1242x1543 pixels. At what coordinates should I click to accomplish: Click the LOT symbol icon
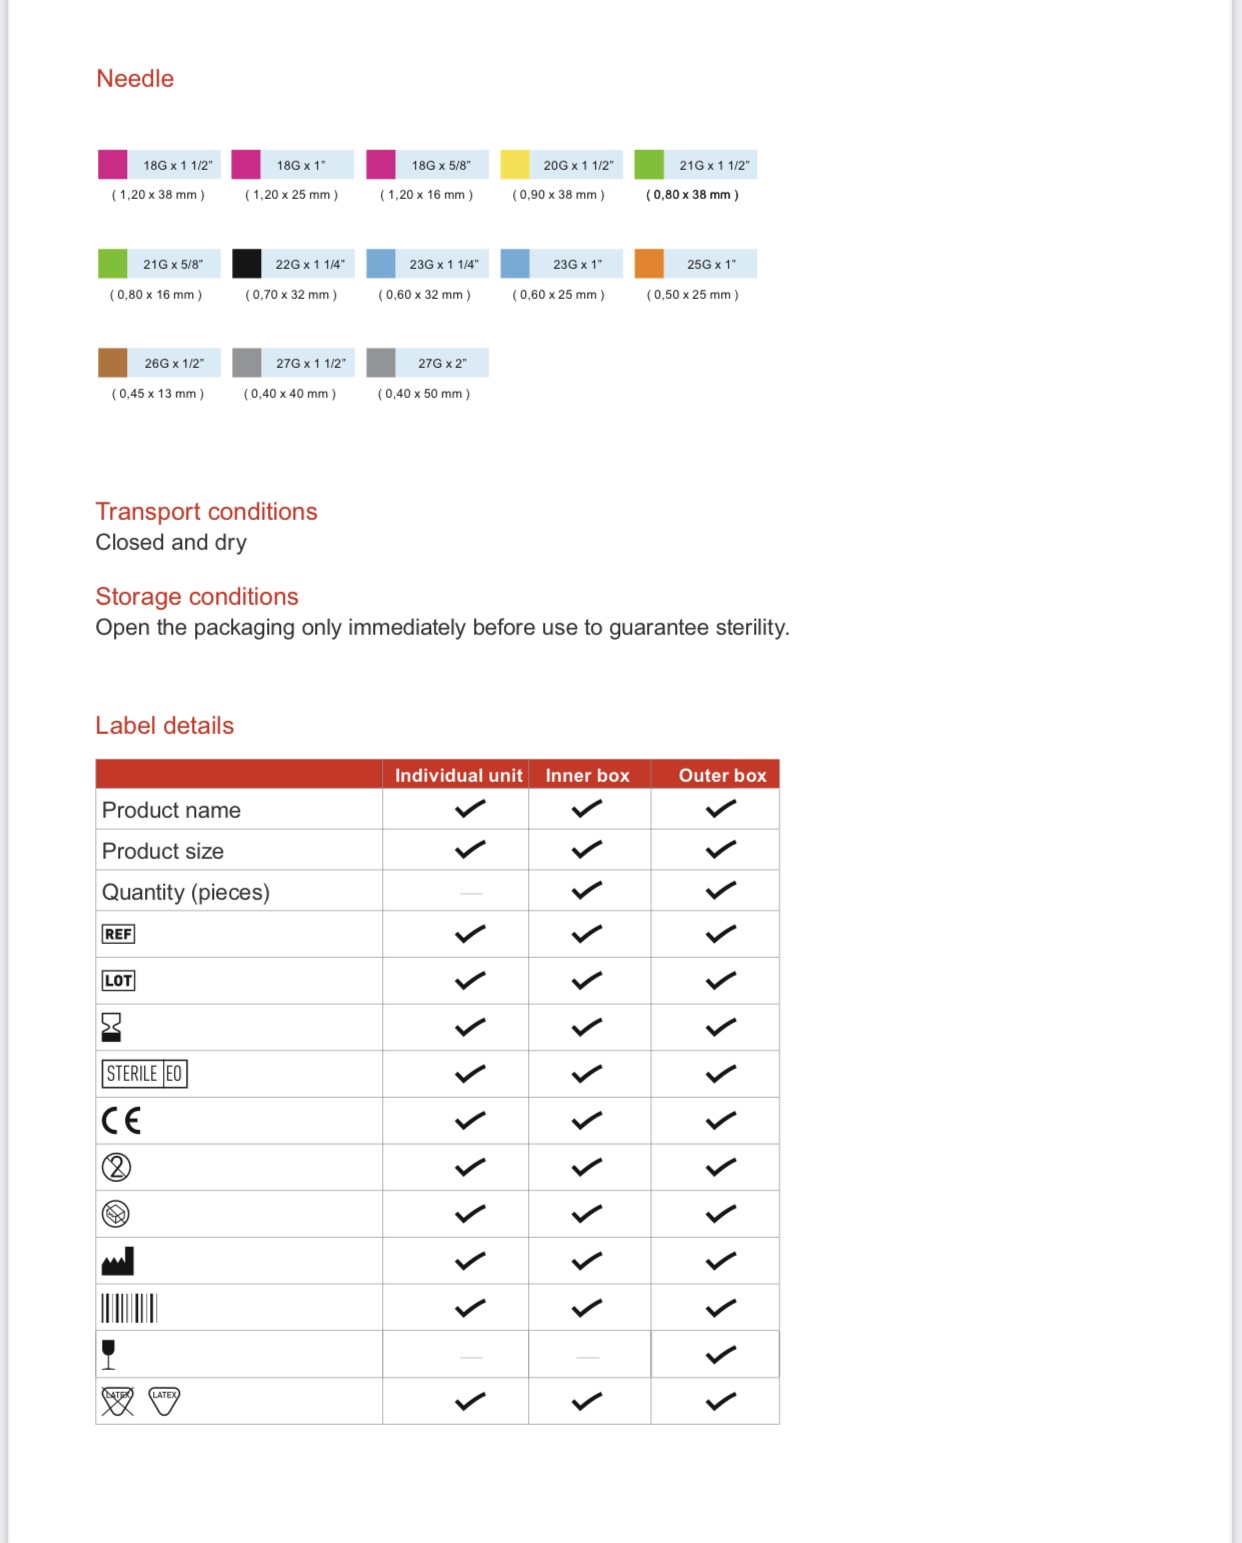coord(118,981)
